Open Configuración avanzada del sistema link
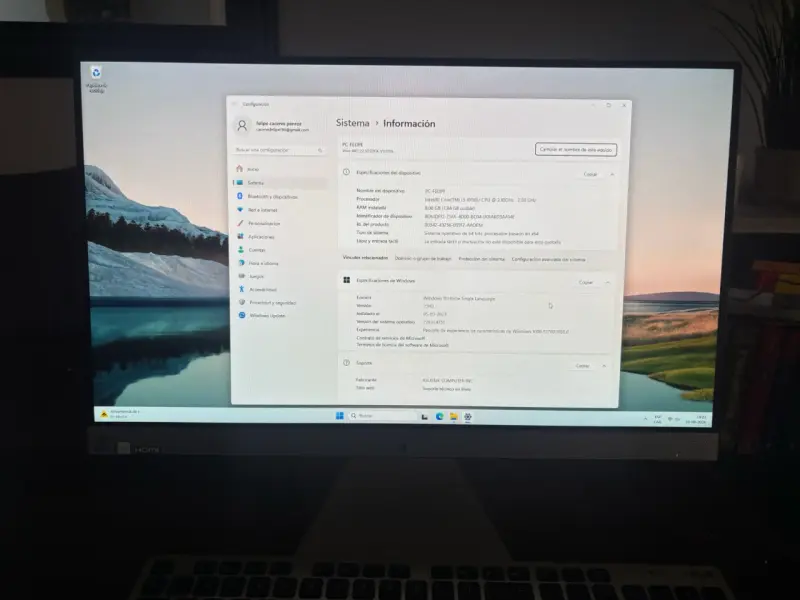Viewport: 800px width, 600px height. click(x=548, y=260)
